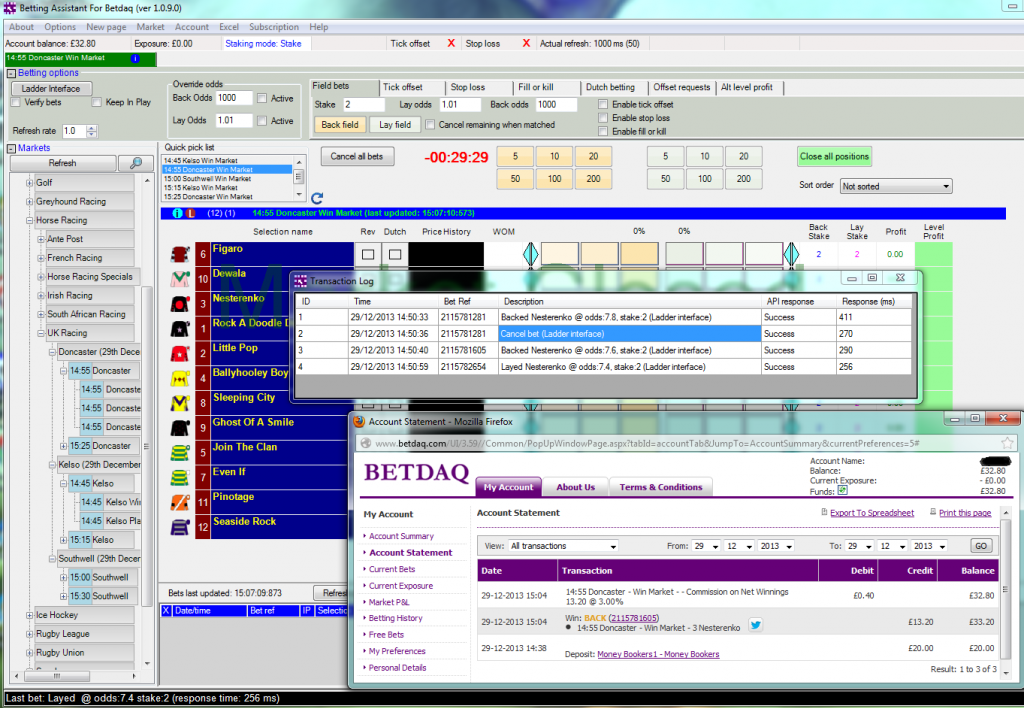Open the Options menu

tap(60, 27)
